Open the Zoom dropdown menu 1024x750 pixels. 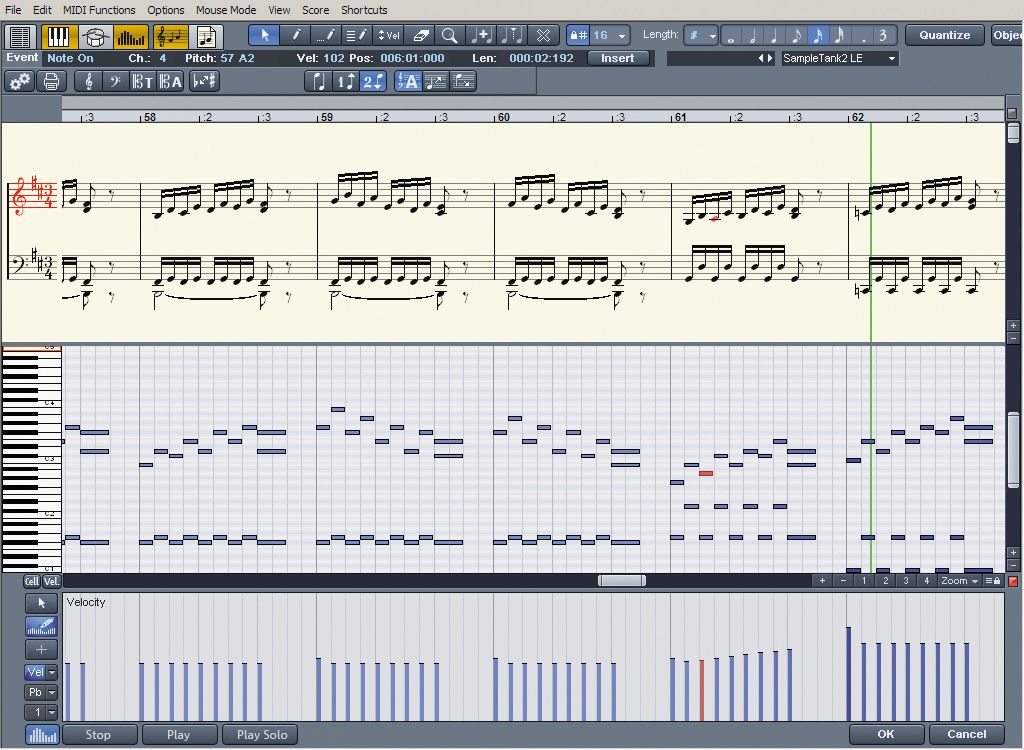pos(959,581)
